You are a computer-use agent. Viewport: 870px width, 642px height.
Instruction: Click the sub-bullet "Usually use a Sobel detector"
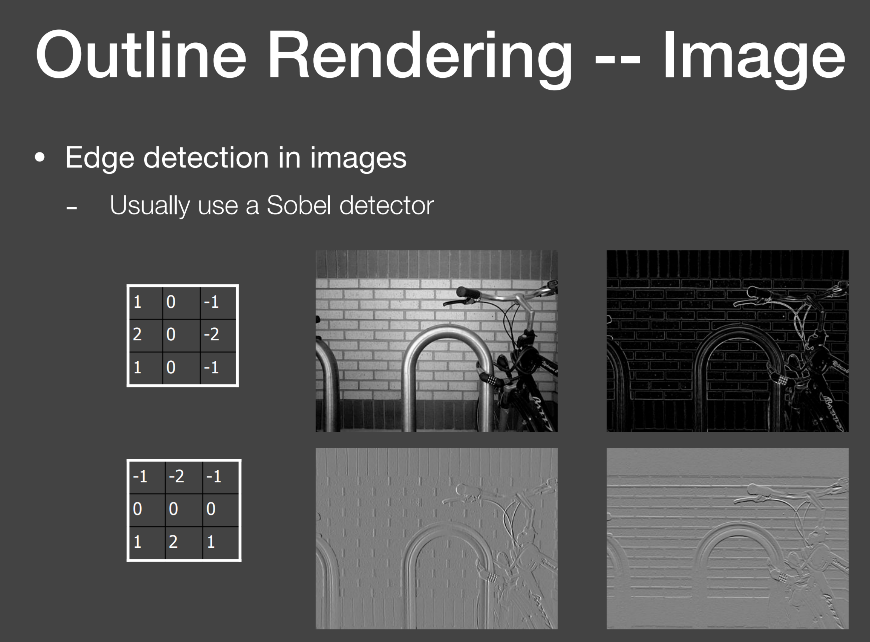(271, 205)
